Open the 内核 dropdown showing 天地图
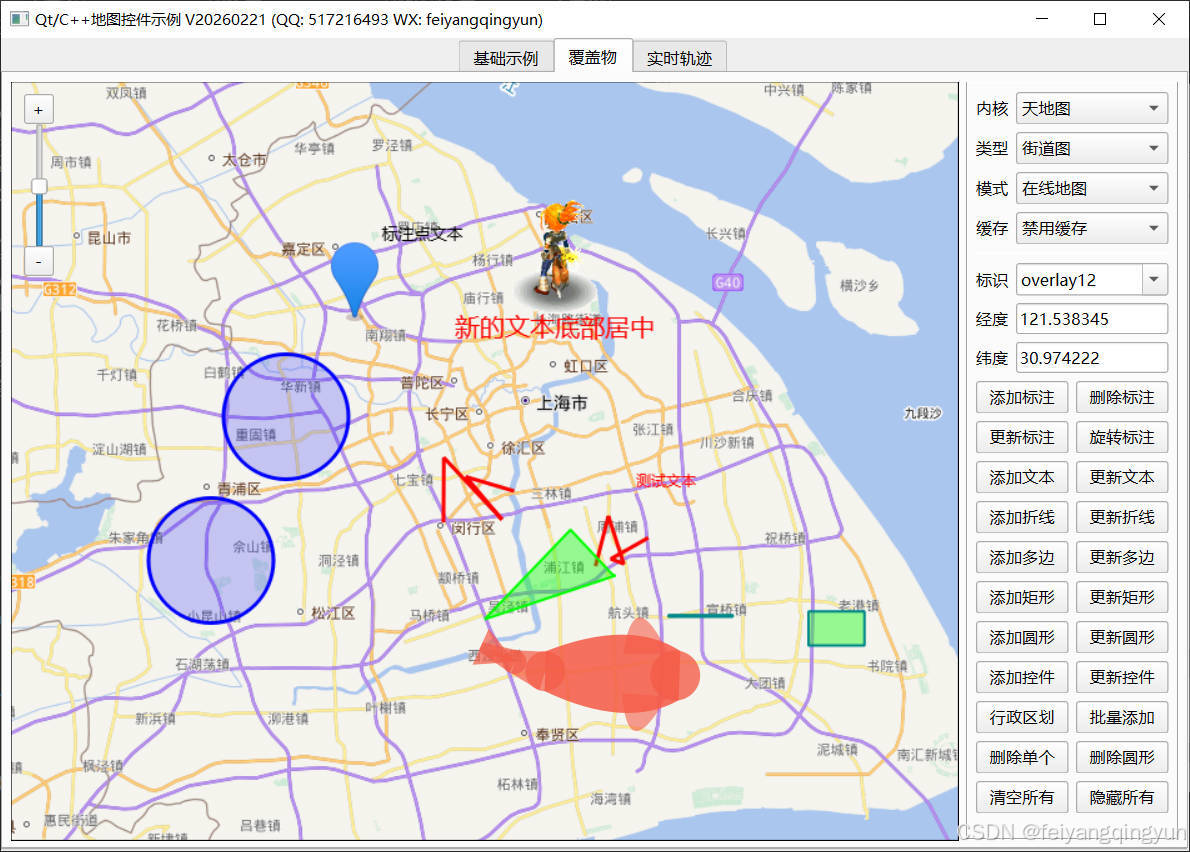Screen dimensions: 1190x852 1091,108
